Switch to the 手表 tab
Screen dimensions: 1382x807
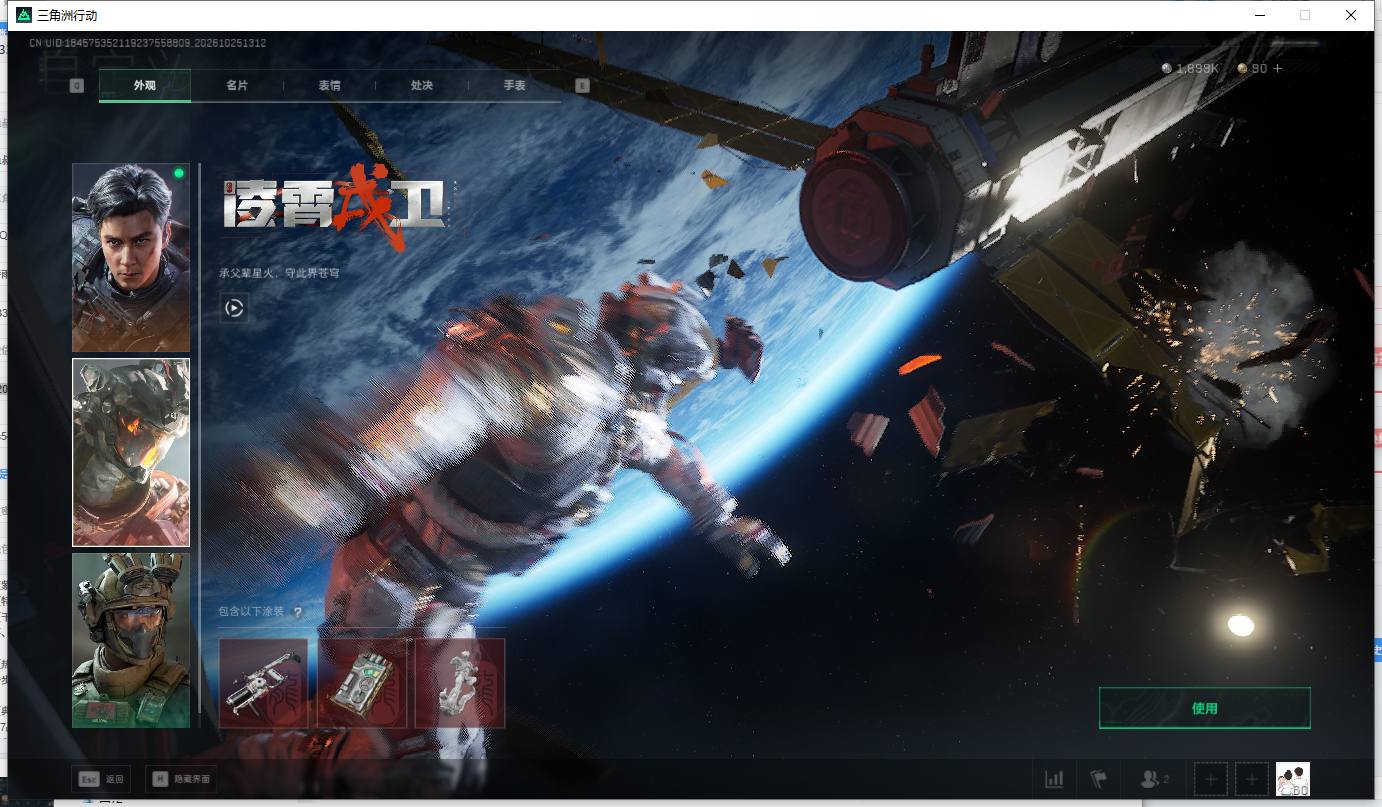(x=514, y=86)
